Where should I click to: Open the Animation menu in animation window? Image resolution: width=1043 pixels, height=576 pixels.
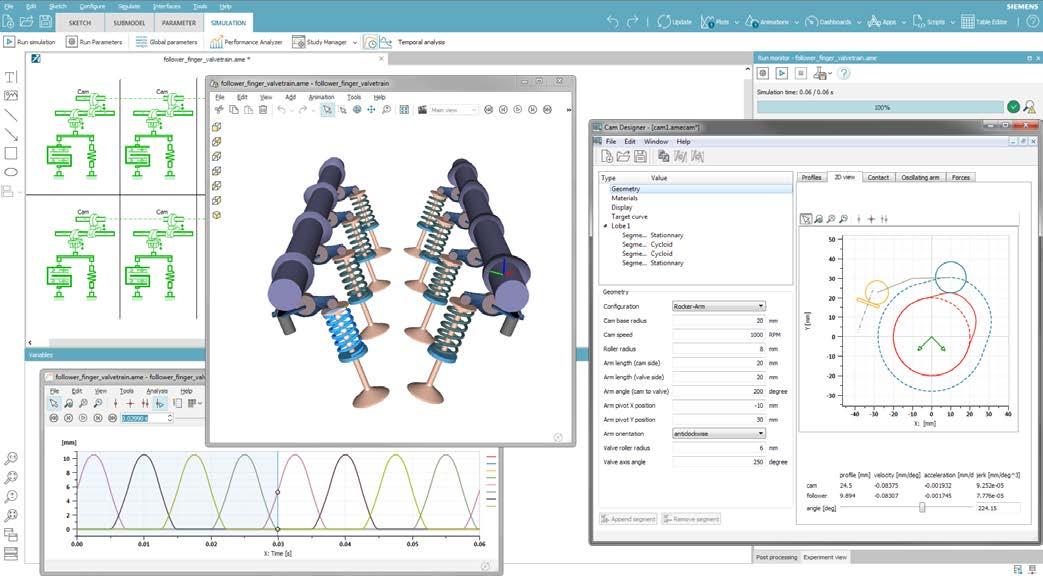321,97
